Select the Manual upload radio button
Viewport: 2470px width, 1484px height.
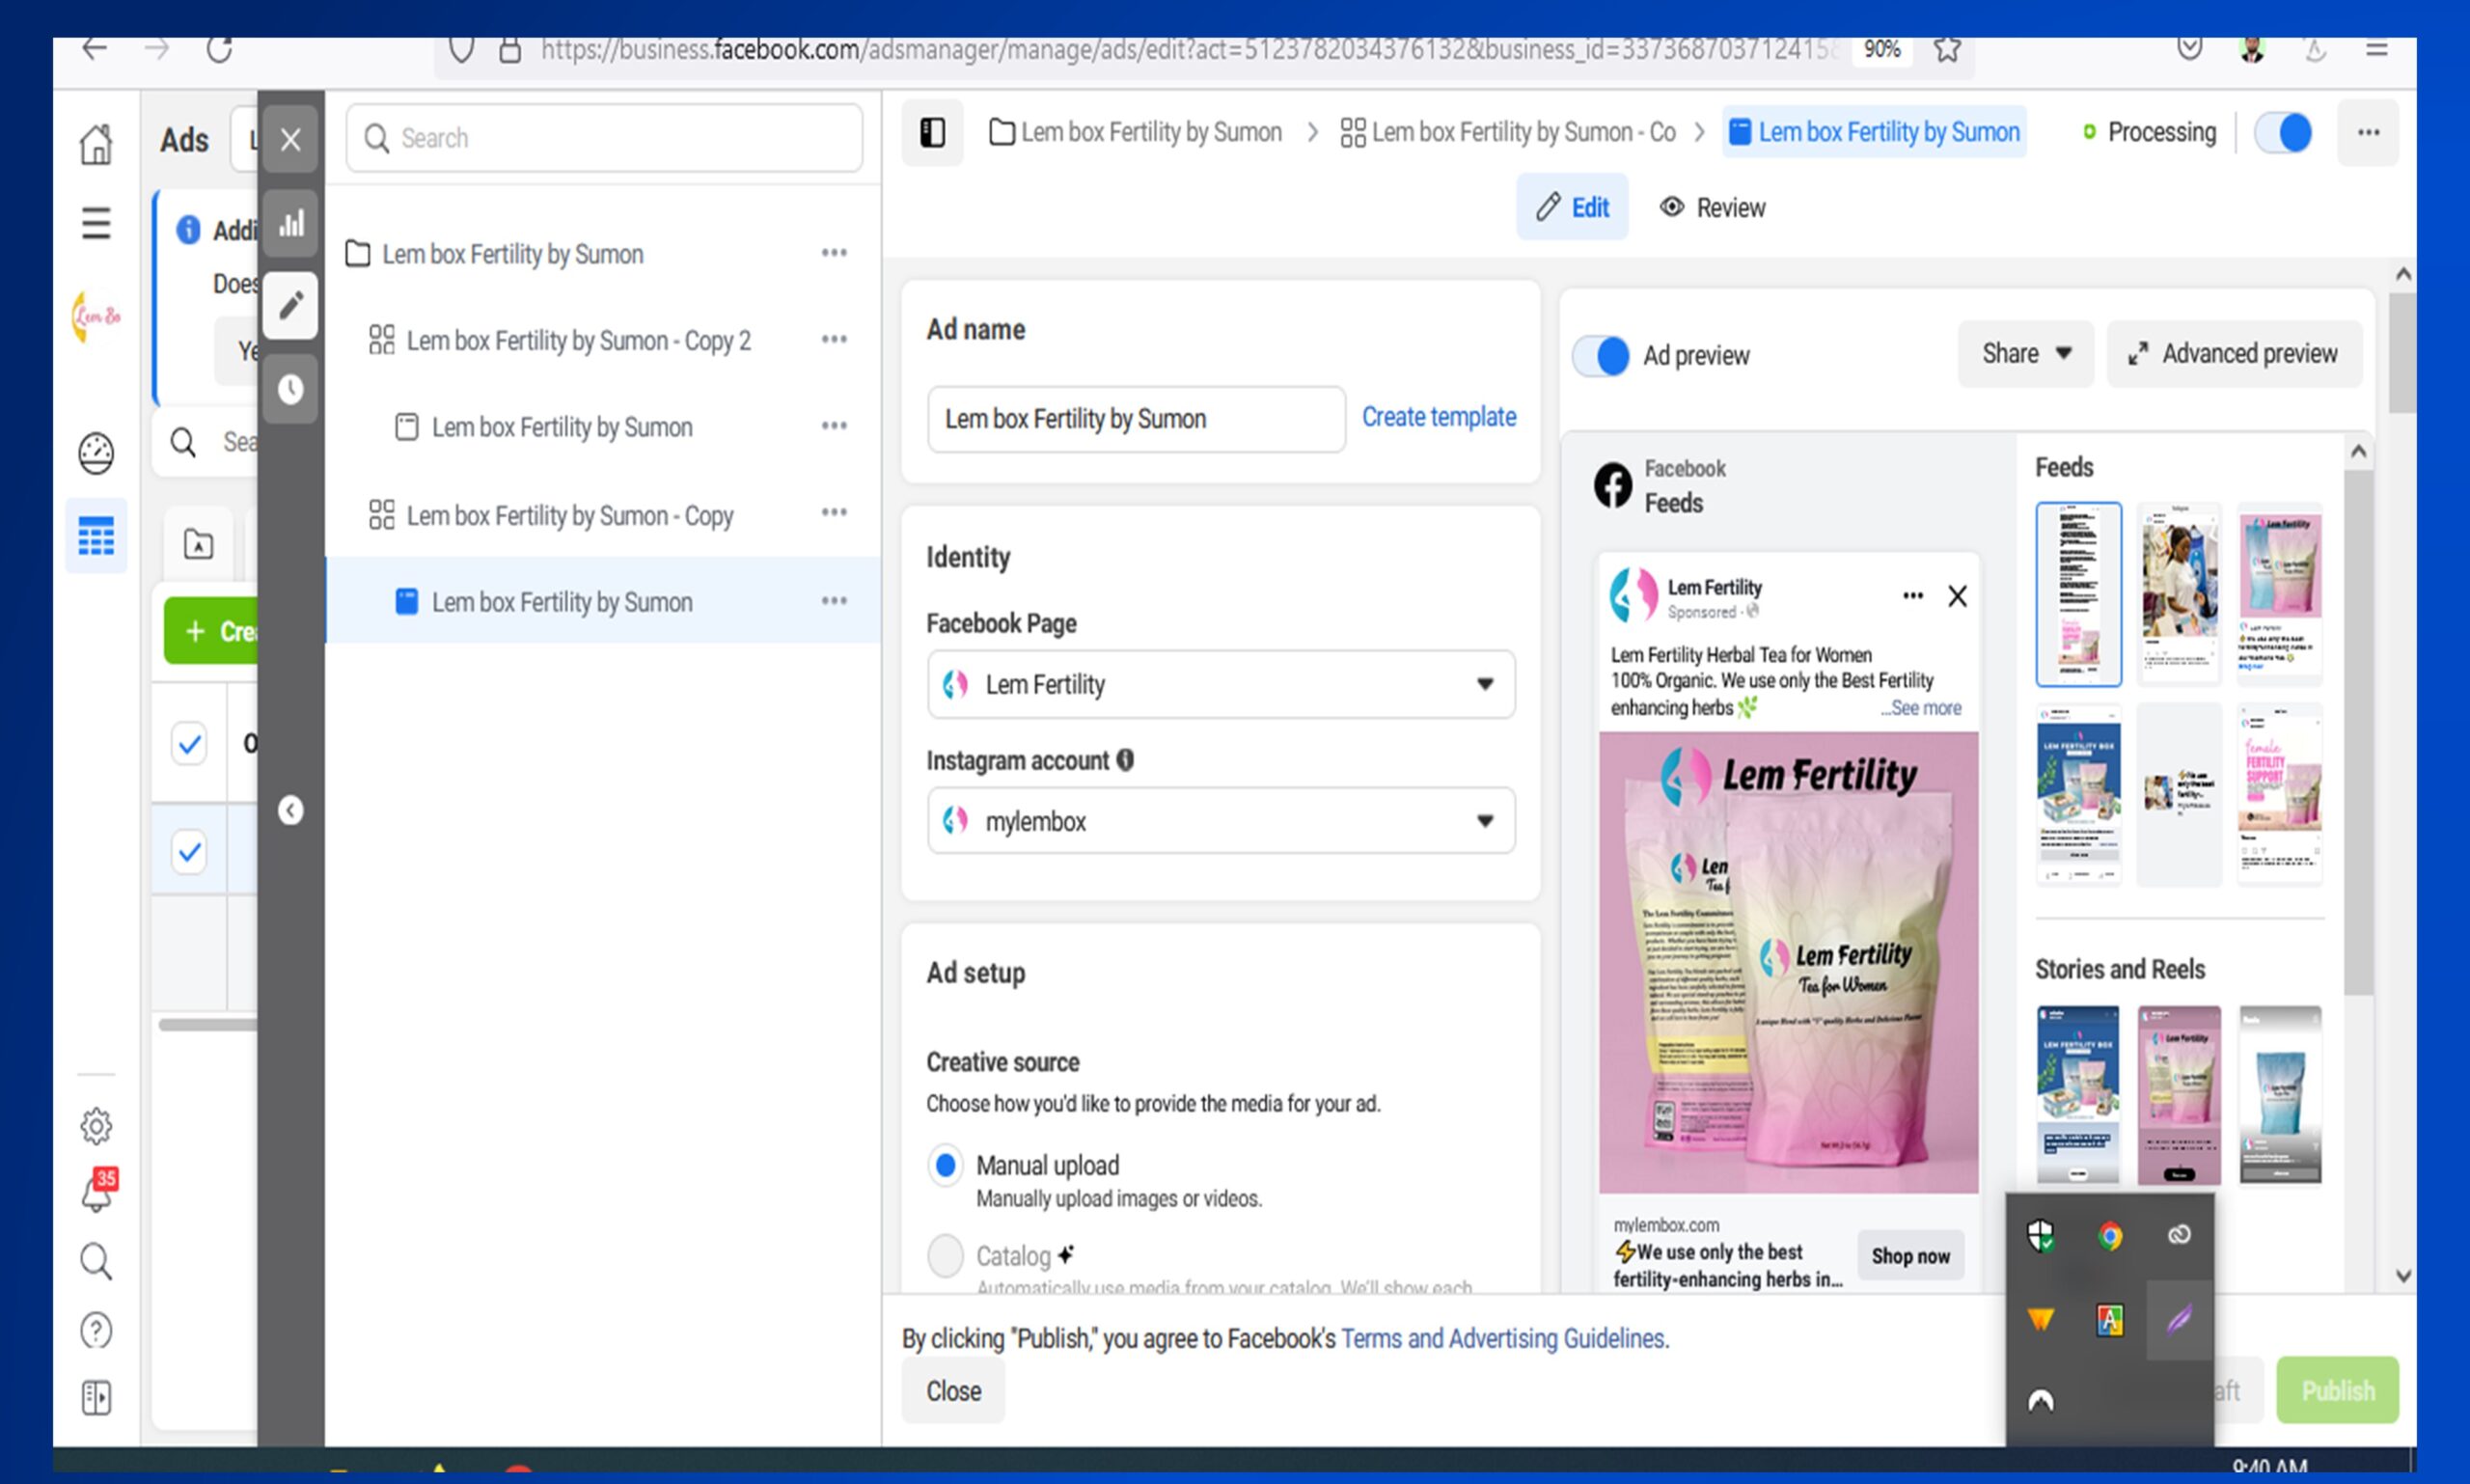tap(945, 1165)
